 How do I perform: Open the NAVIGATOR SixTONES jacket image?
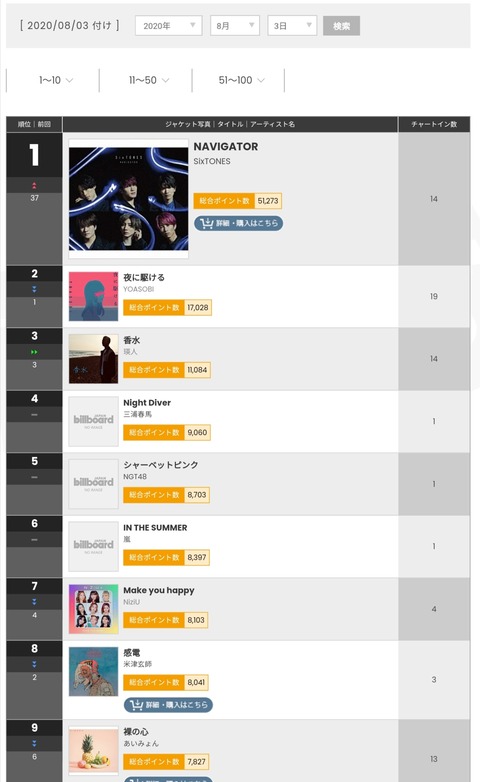tap(129, 198)
